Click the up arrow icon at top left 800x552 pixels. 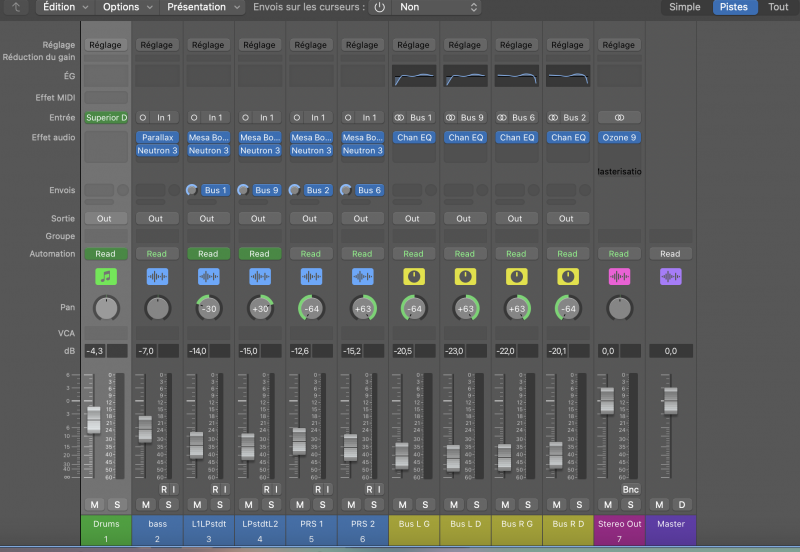coord(16,7)
